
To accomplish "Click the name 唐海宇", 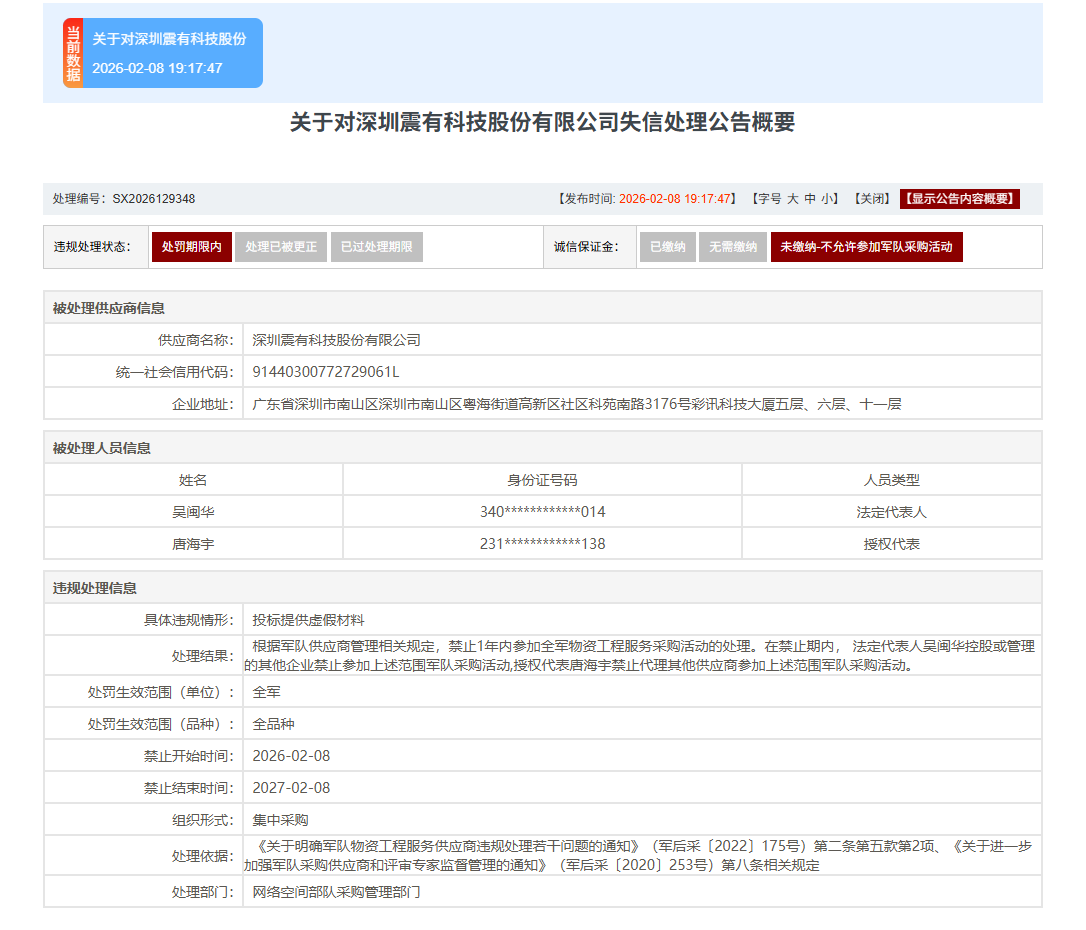I will 193,544.
